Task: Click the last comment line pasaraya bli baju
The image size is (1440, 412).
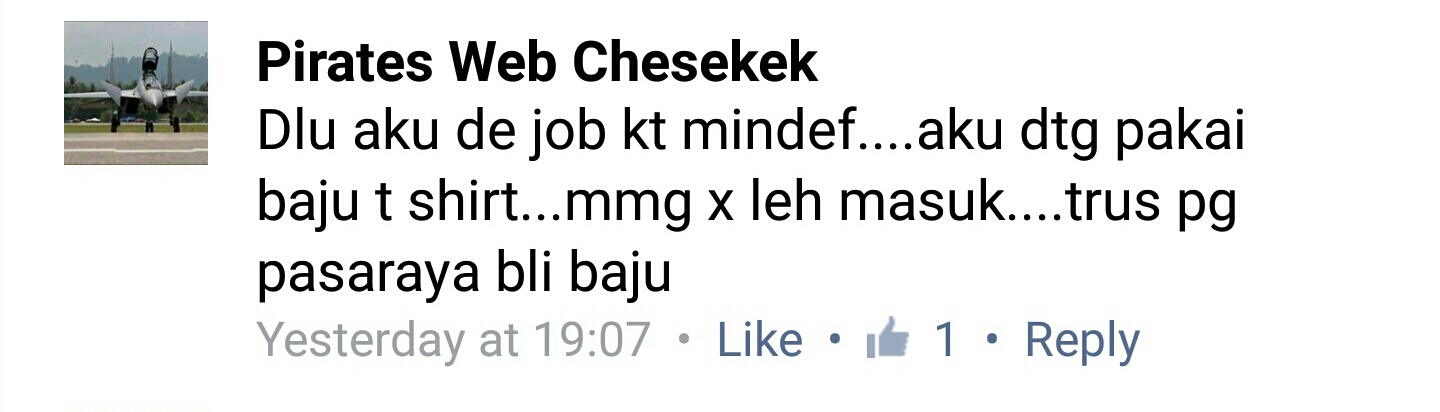Action: [x=463, y=274]
